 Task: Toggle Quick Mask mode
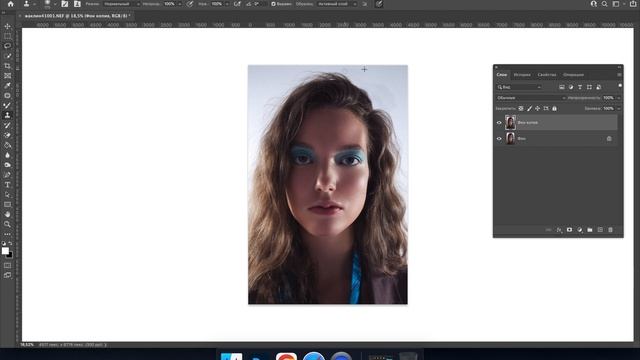coord(7,266)
